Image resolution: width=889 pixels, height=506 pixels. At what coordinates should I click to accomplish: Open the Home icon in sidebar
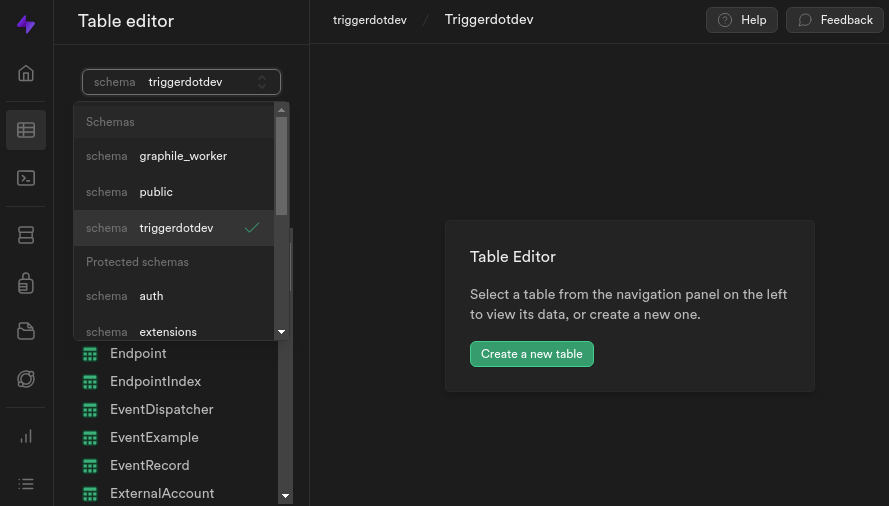(26, 73)
